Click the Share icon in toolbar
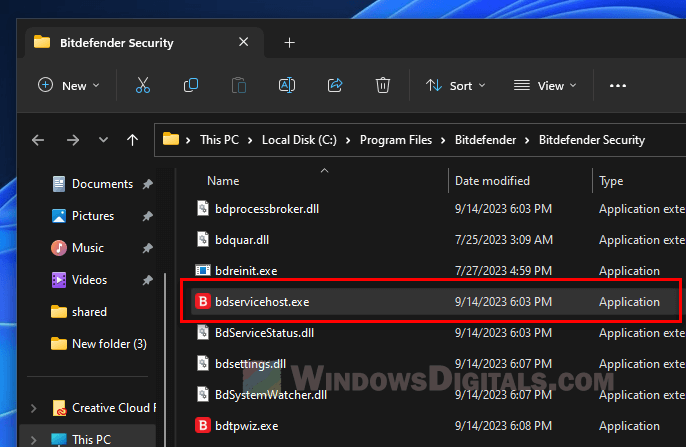The image size is (686, 447). point(335,85)
